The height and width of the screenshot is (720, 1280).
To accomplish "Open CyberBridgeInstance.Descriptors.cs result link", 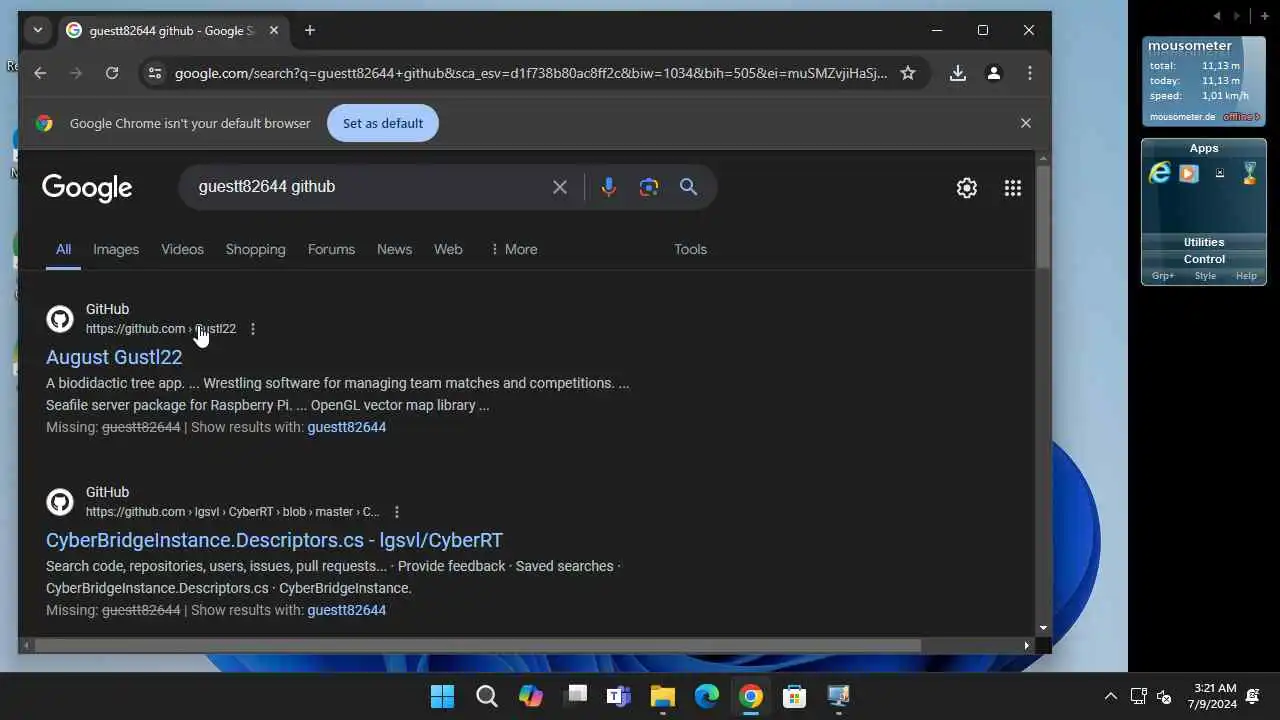I will (x=274, y=540).
